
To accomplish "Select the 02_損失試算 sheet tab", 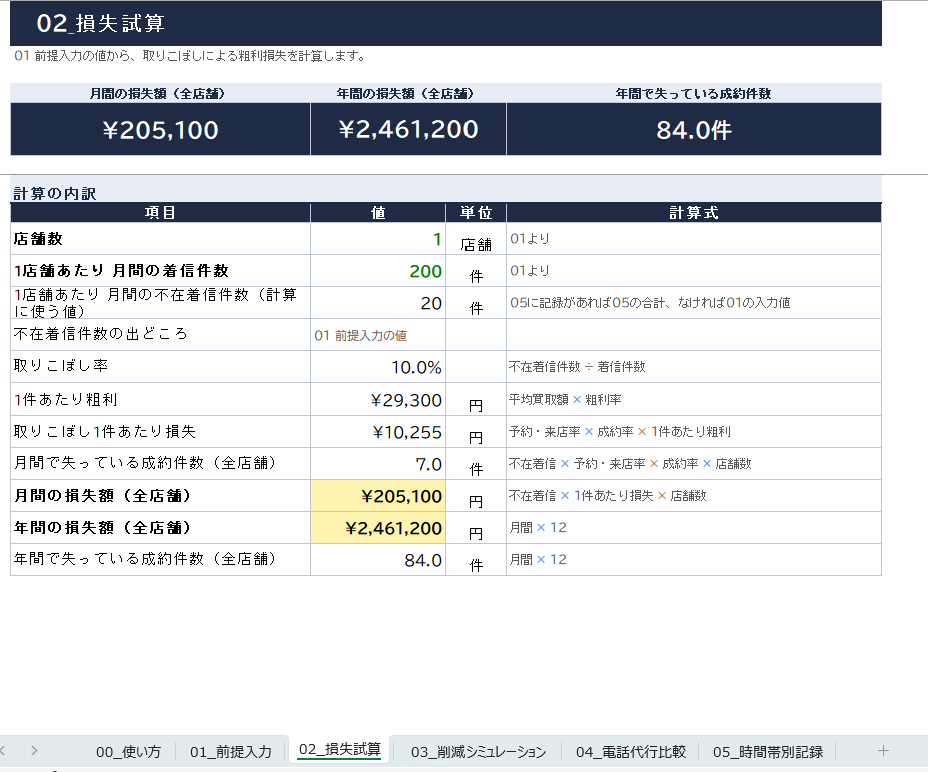I will [339, 750].
